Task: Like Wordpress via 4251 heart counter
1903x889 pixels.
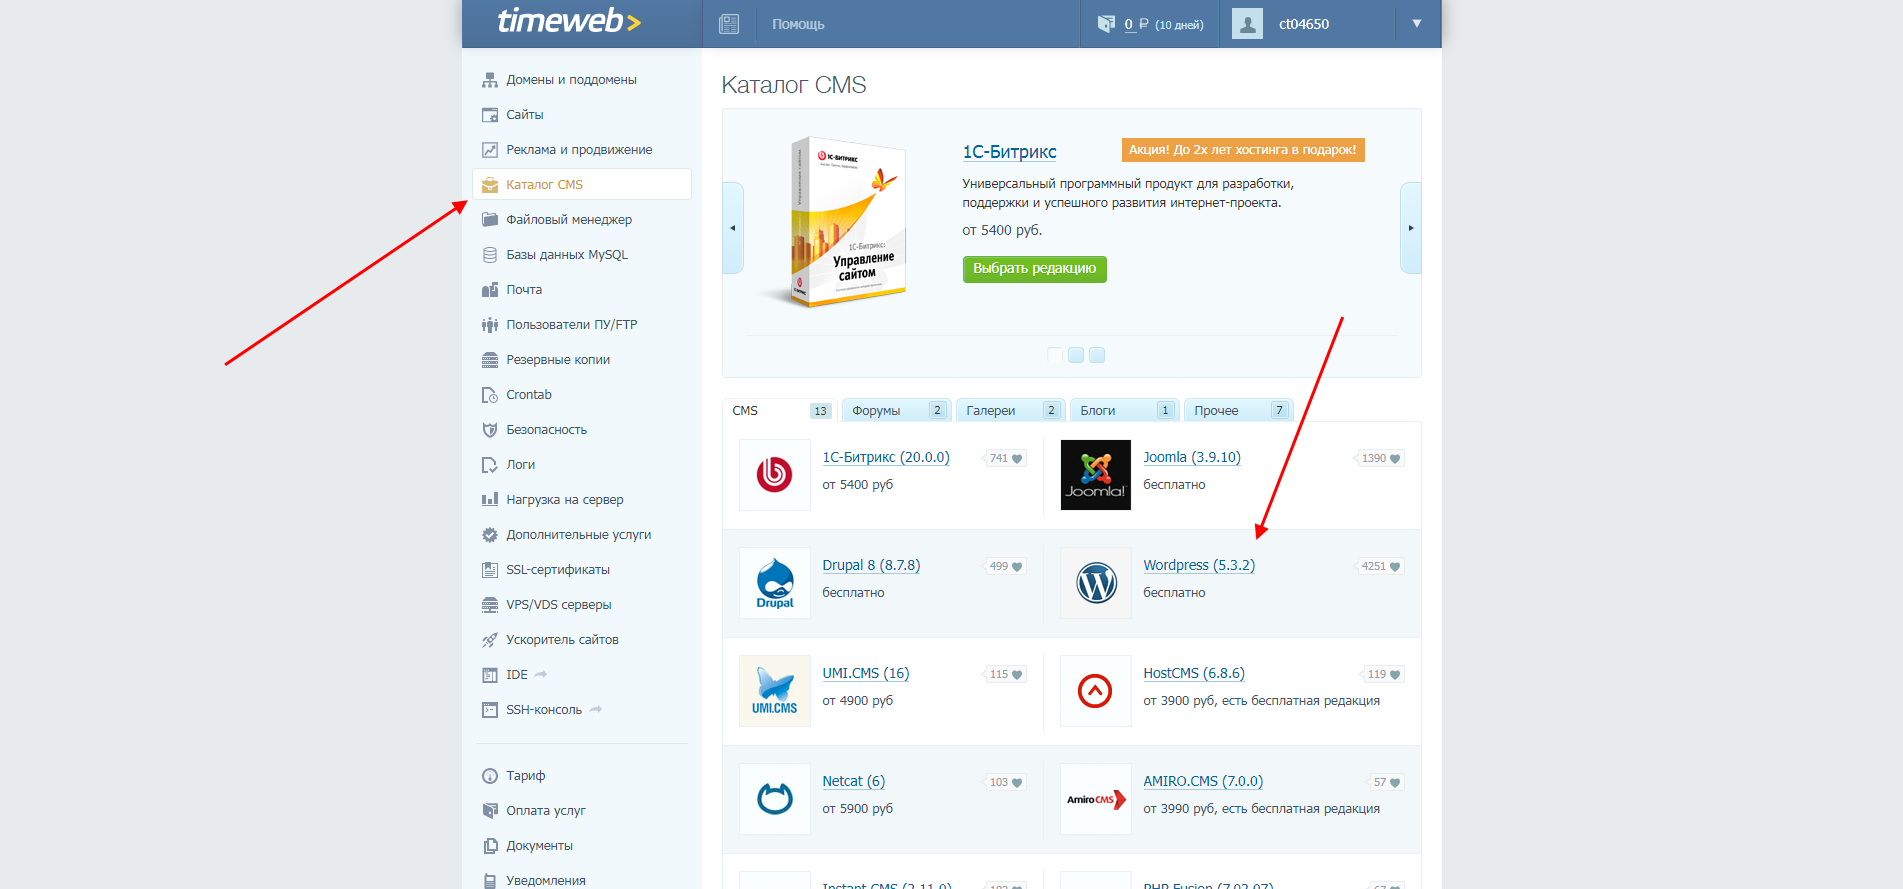Action: pyautogui.click(x=1380, y=566)
